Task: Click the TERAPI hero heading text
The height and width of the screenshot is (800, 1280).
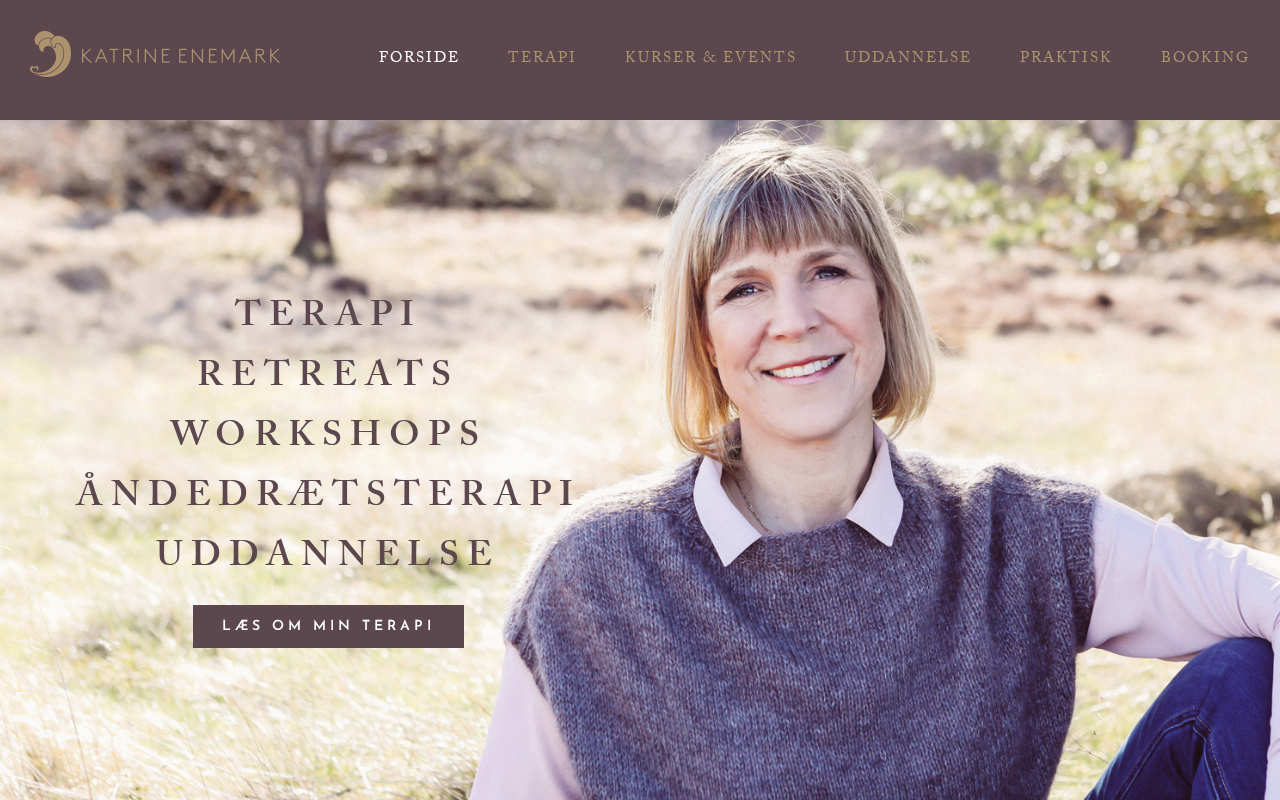Action: pos(327,313)
